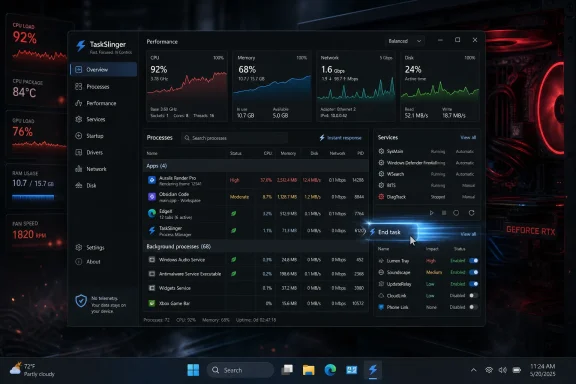Viewport: 576px width, 384px height.
Task: Enable the CloudLink startup toggle
Action: pyautogui.click(x=474, y=295)
